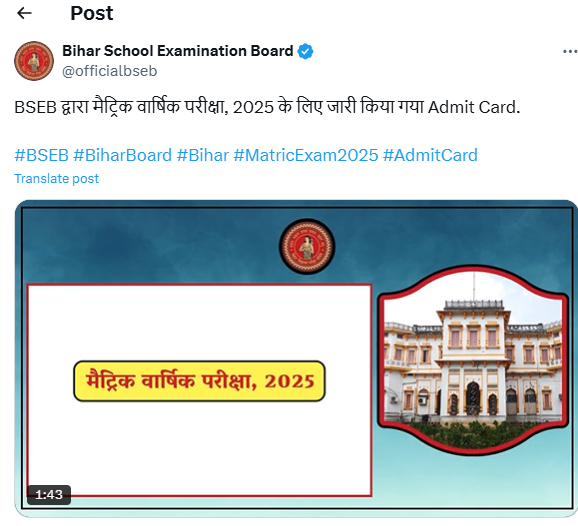Open the #BSEB hashtag
This screenshot has width=578, height=526.
(x=42, y=155)
